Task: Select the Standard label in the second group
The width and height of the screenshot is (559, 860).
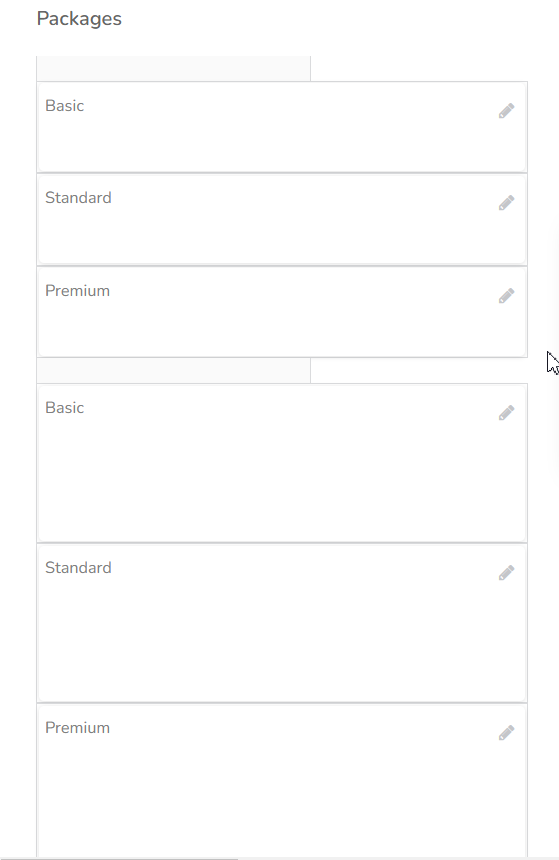Action: pyautogui.click(x=78, y=568)
